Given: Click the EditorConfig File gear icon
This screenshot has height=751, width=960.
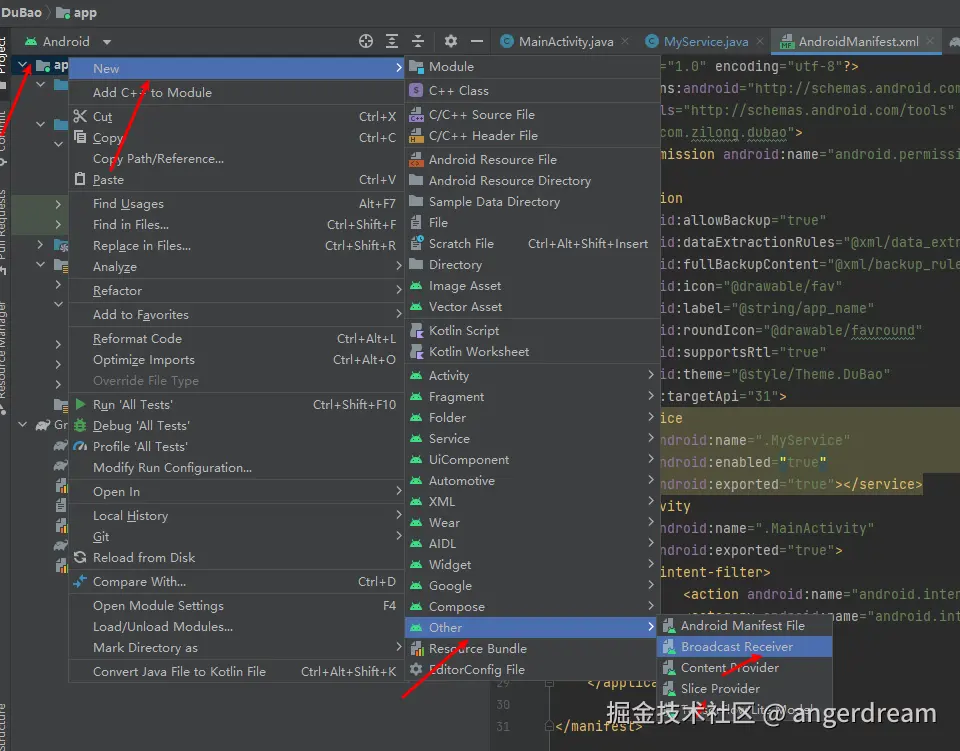Looking at the screenshot, I should tap(416, 669).
